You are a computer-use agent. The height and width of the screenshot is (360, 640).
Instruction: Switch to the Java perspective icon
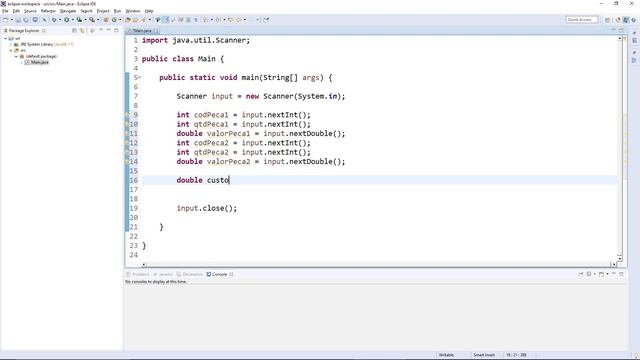(x=626, y=20)
